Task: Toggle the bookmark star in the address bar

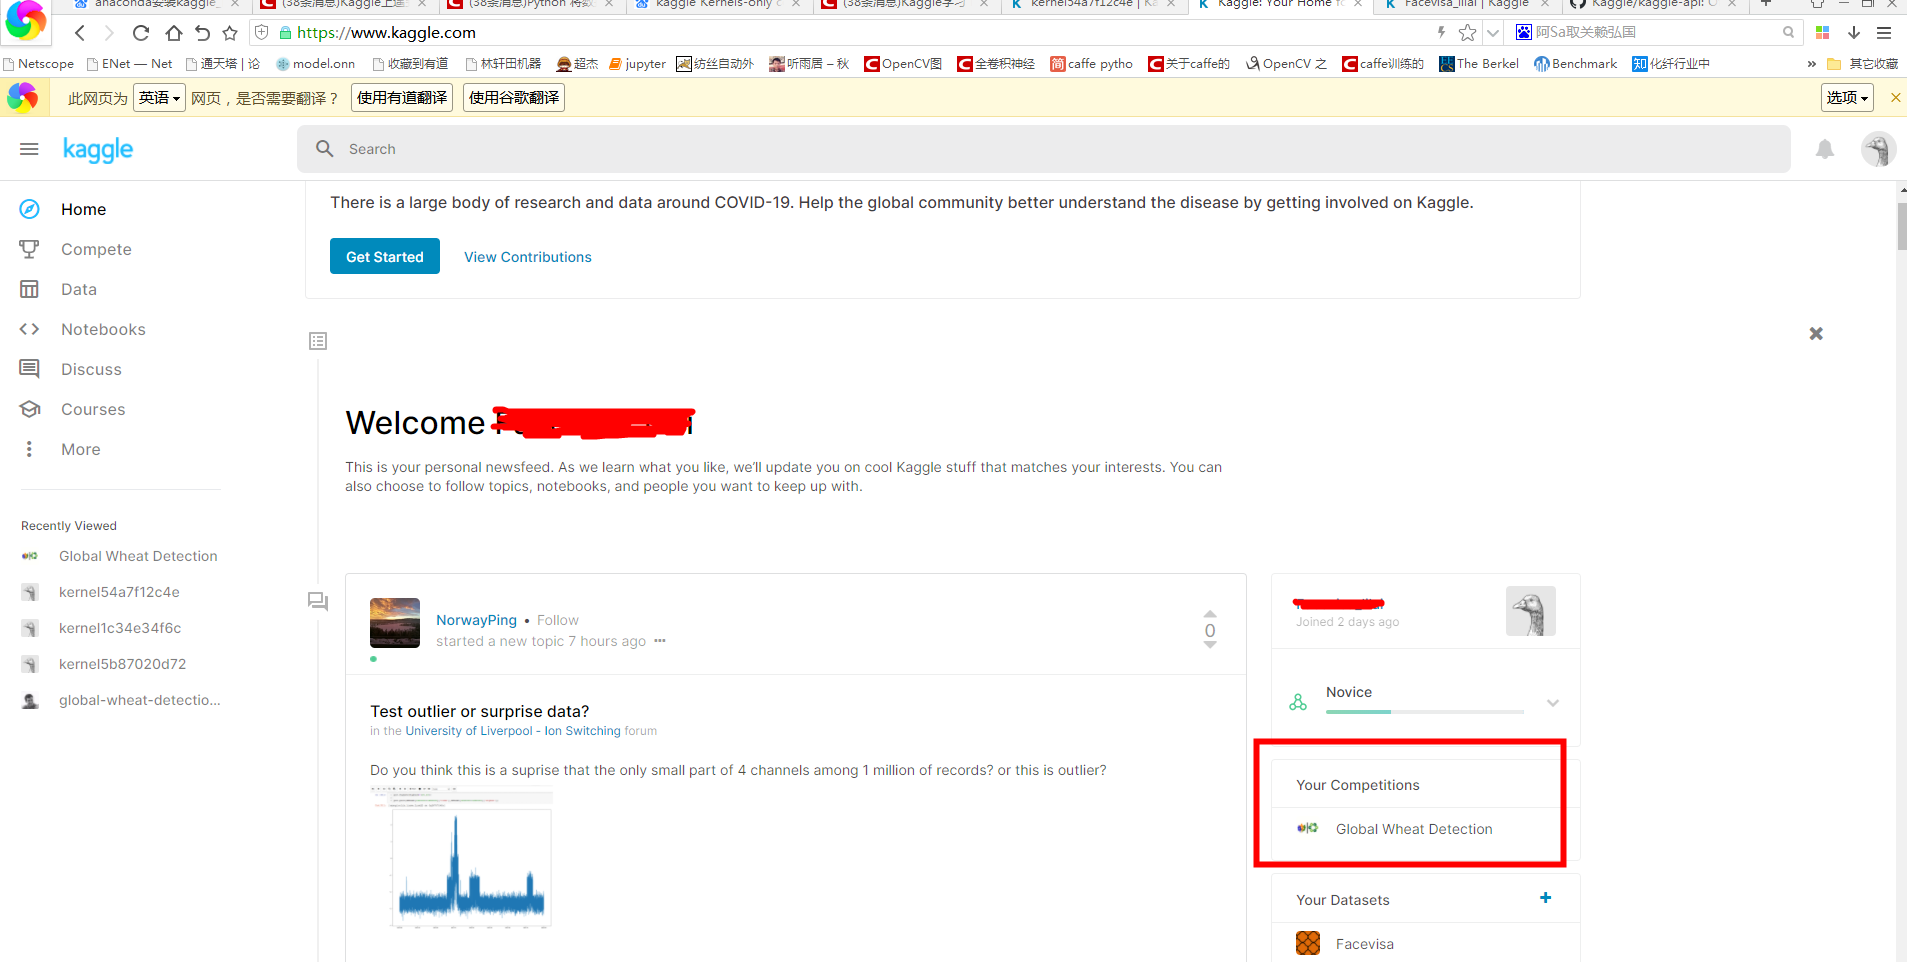Action: (x=1468, y=31)
